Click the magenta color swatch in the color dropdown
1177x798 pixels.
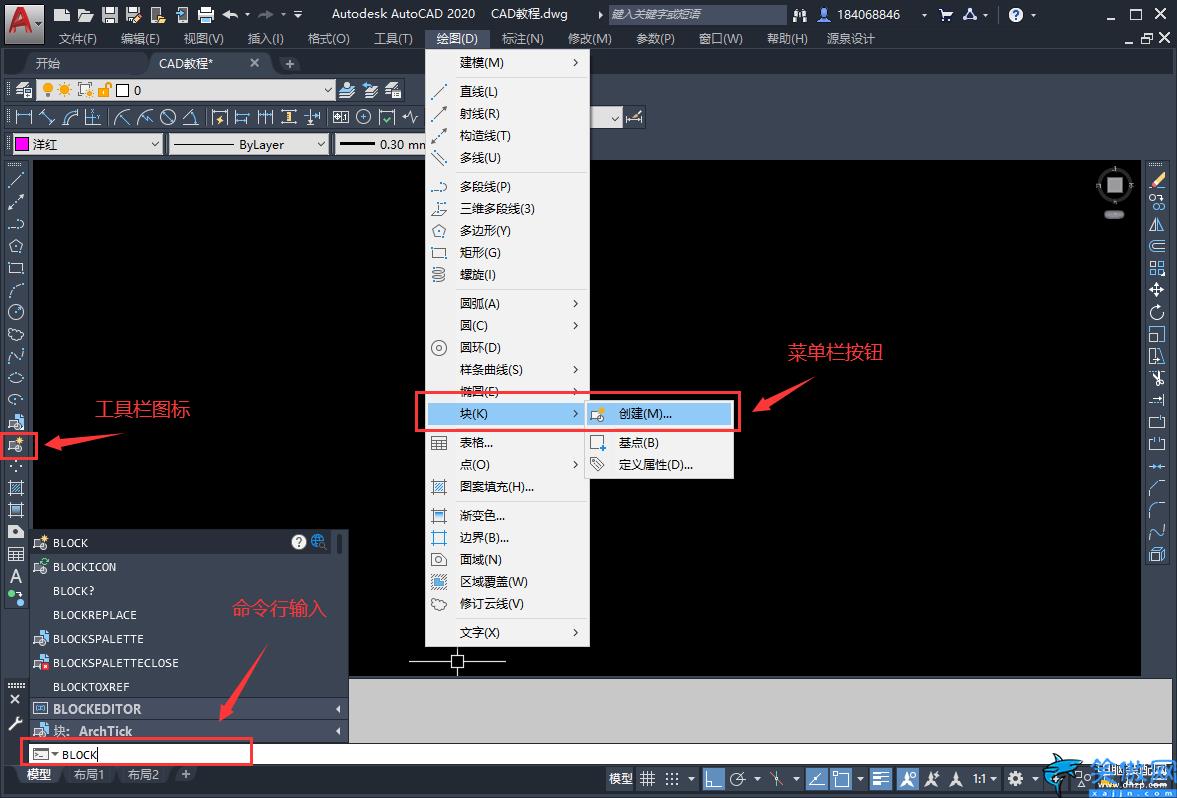click(x=23, y=144)
